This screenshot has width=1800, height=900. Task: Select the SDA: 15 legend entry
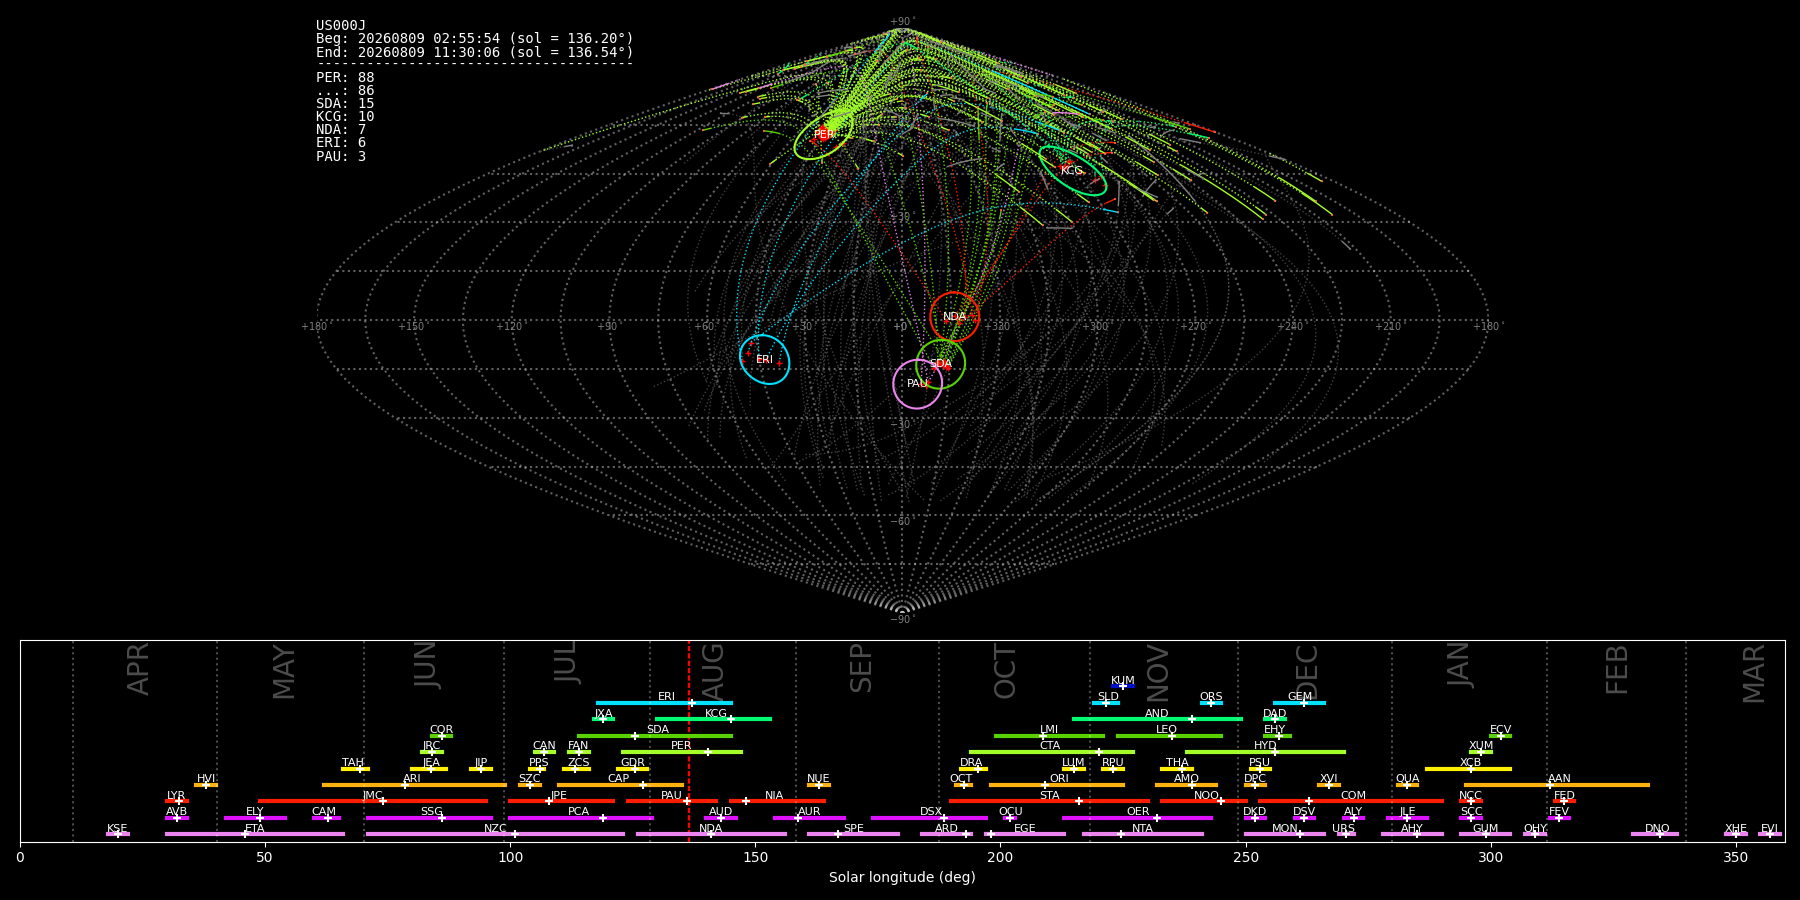[x=345, y=103]
